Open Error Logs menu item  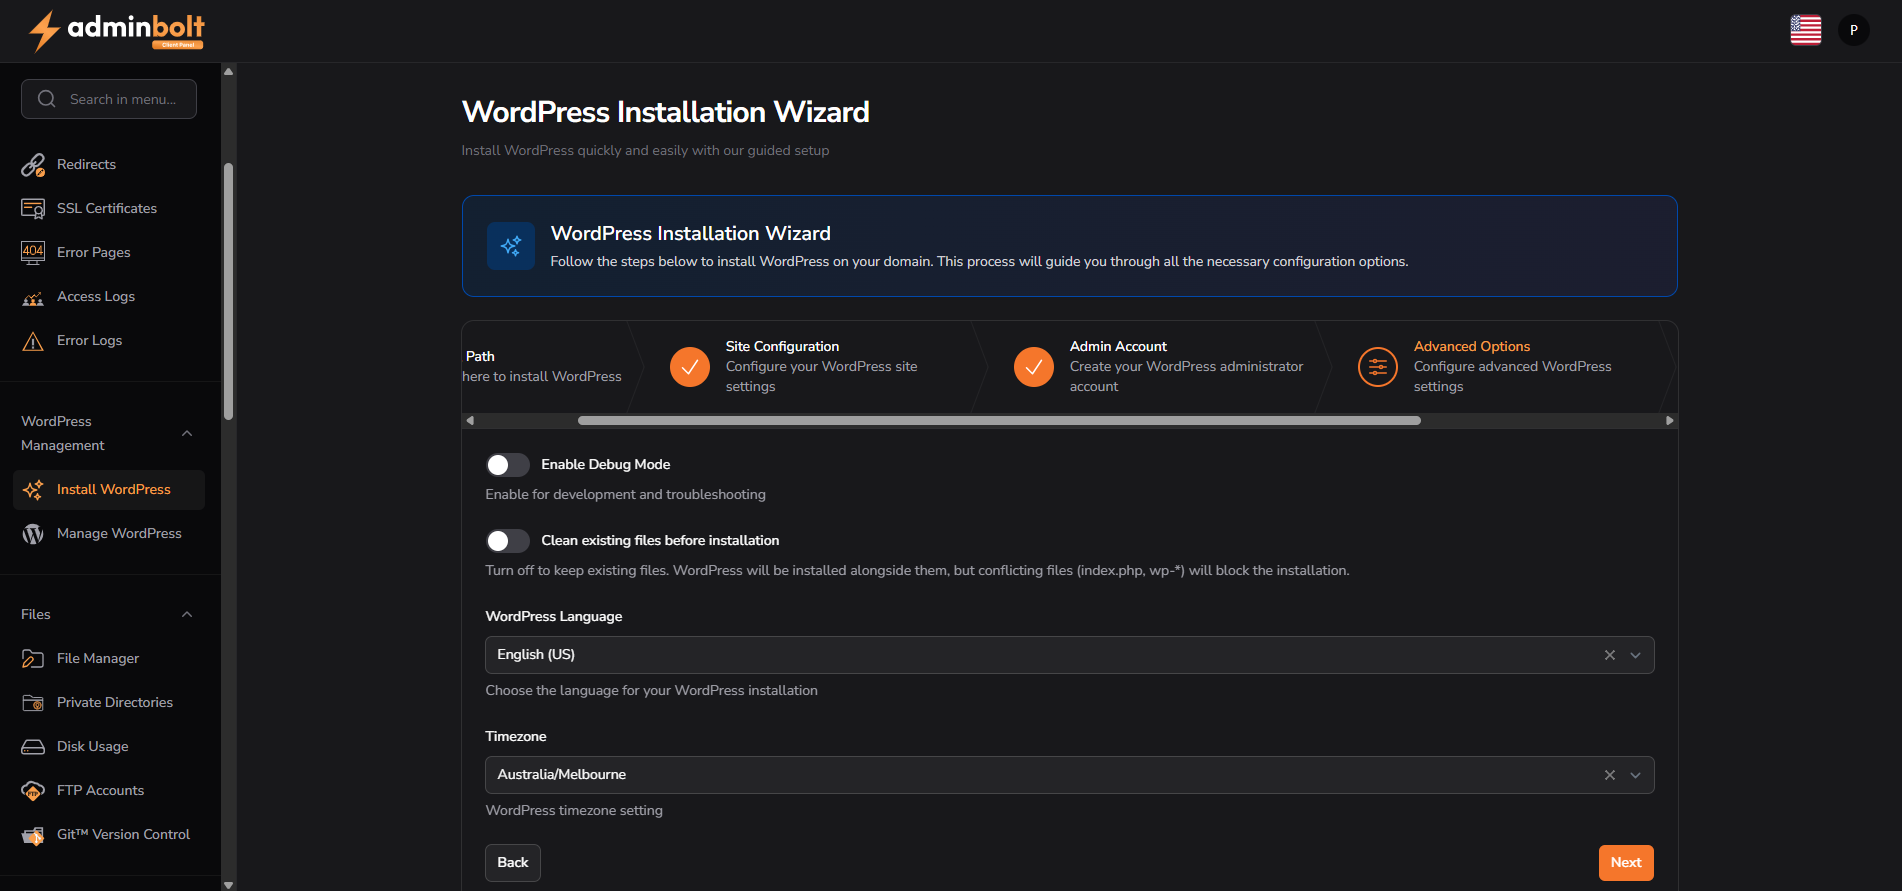pos(109,341)
